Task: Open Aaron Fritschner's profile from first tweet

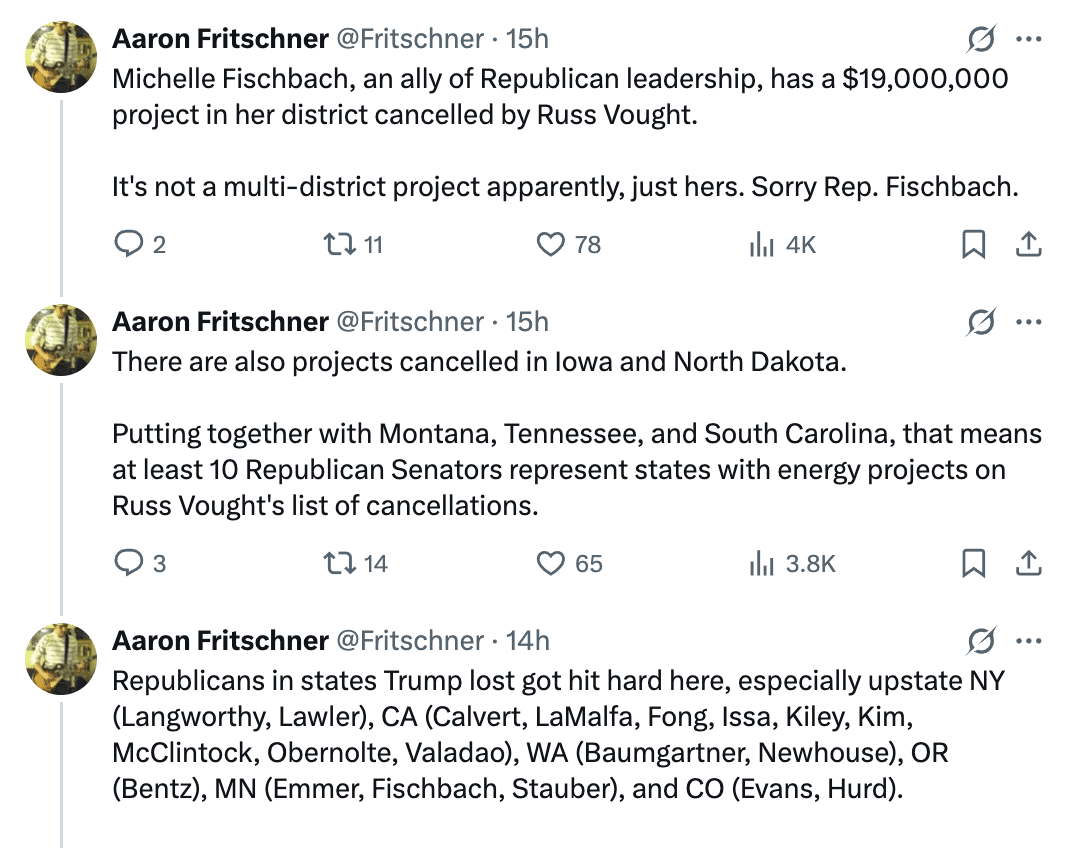Action: (x=220, y=39)
